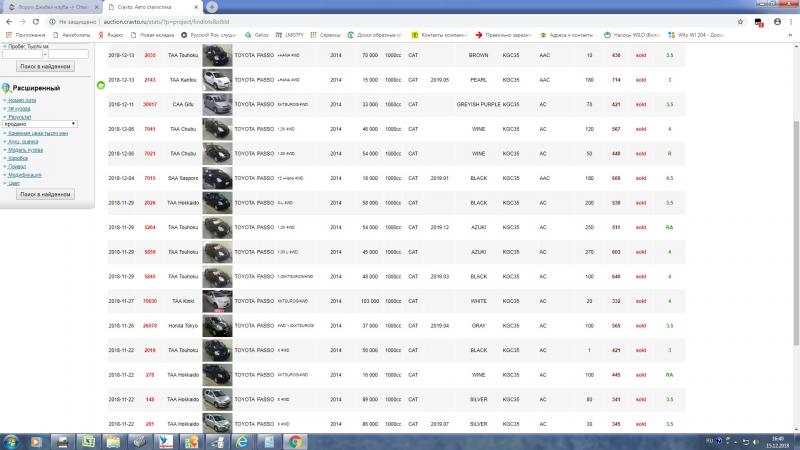Open the car photo in the TAA Kinki row
The width and height of the screenshot is (800, 450).
(x=217, y=302)
